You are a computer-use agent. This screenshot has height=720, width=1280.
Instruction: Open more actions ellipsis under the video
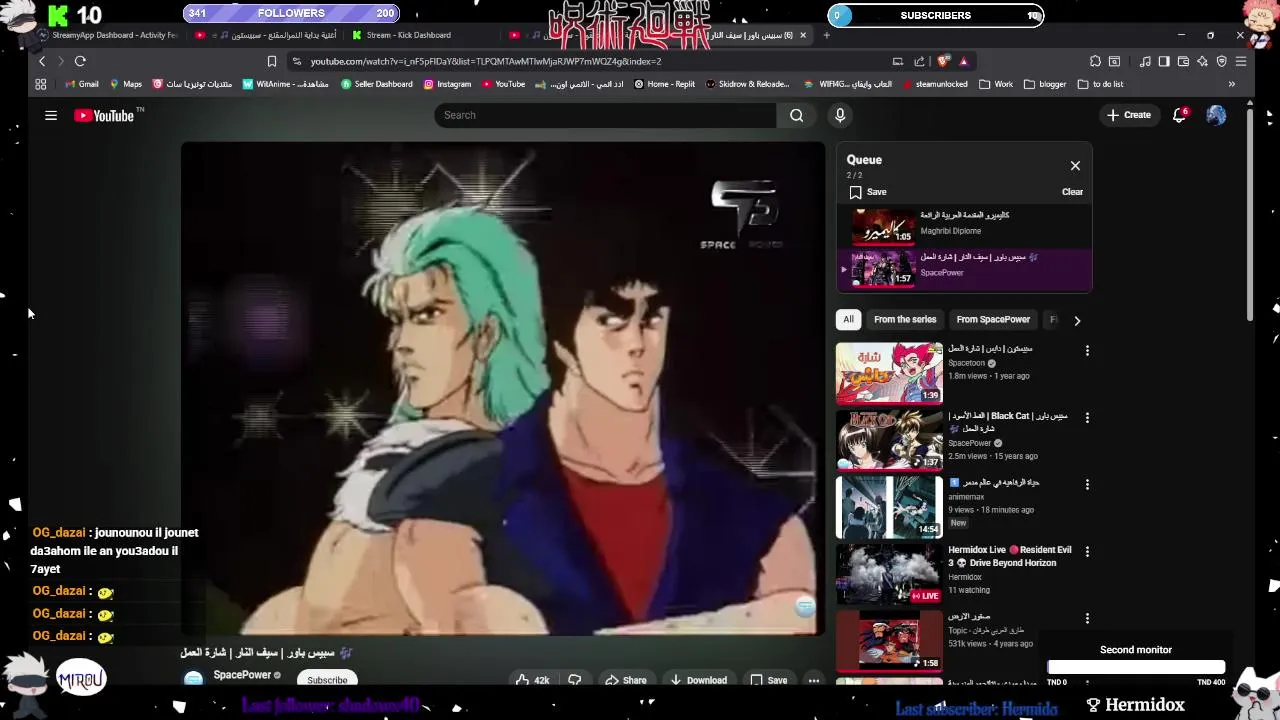coord(813,680)
